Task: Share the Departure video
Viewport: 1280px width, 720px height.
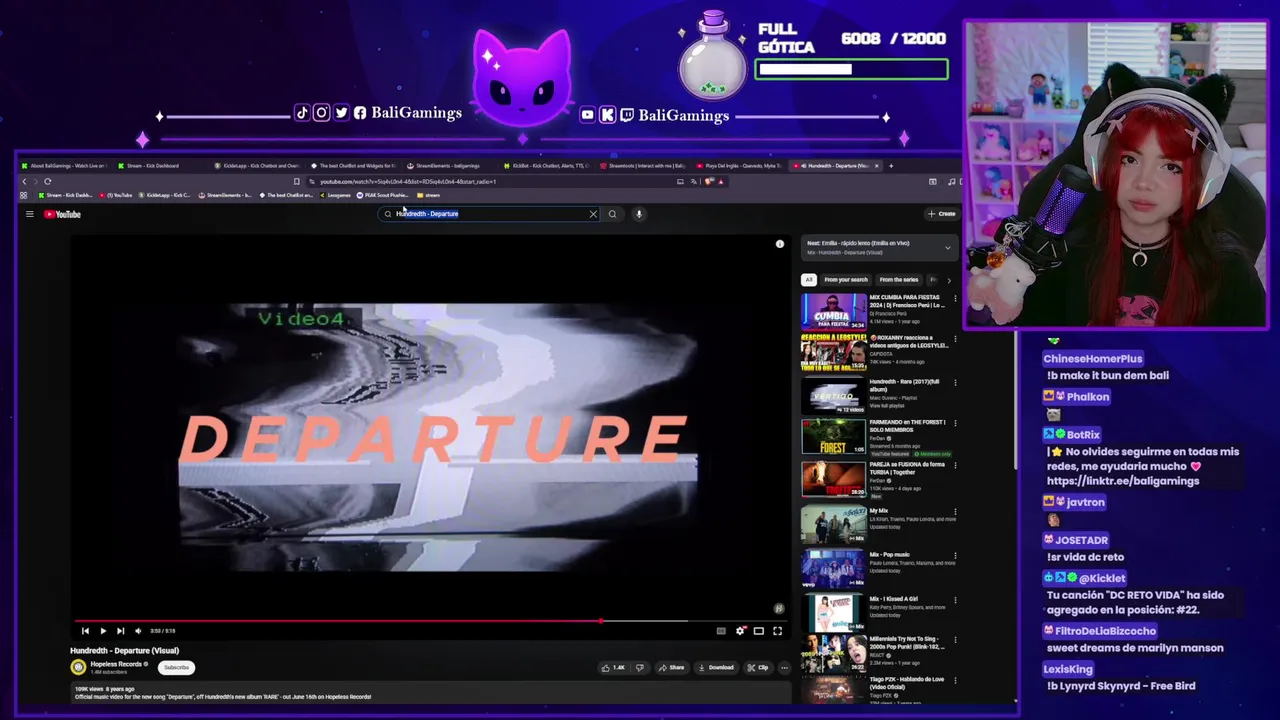Action: (671, 667)
